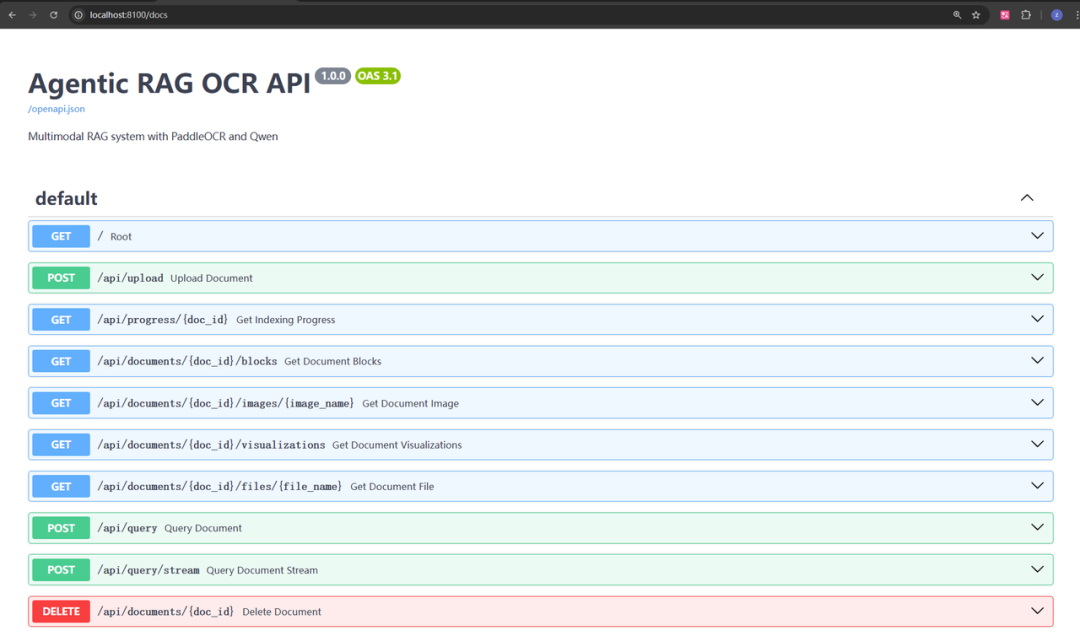This screenshot has height=636, width=1080.
Task: Expand the Query Document endpoint chevron
Action: (x=1037, y=527)
